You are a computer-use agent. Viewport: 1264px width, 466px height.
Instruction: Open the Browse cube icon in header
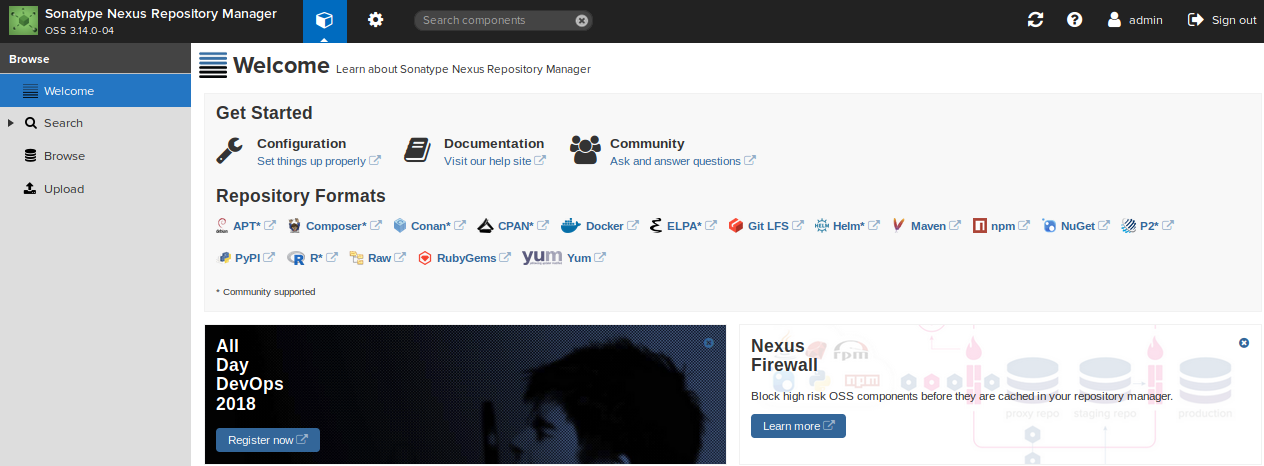[x=322, y=21]
